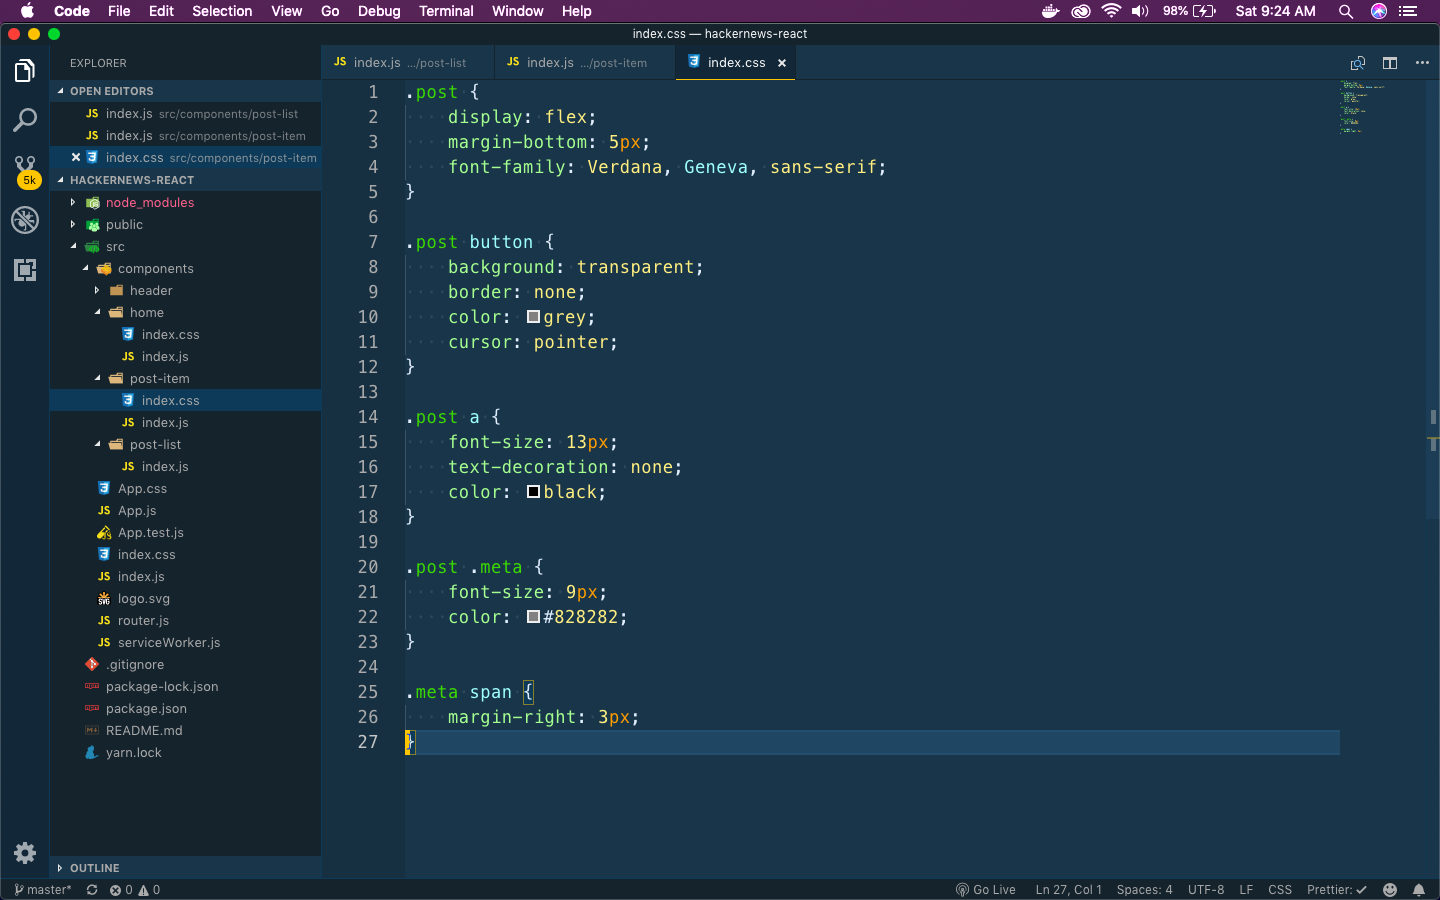The image size is (1440, 900).
Task: Open the Go menu
Action: pos(330,11)
